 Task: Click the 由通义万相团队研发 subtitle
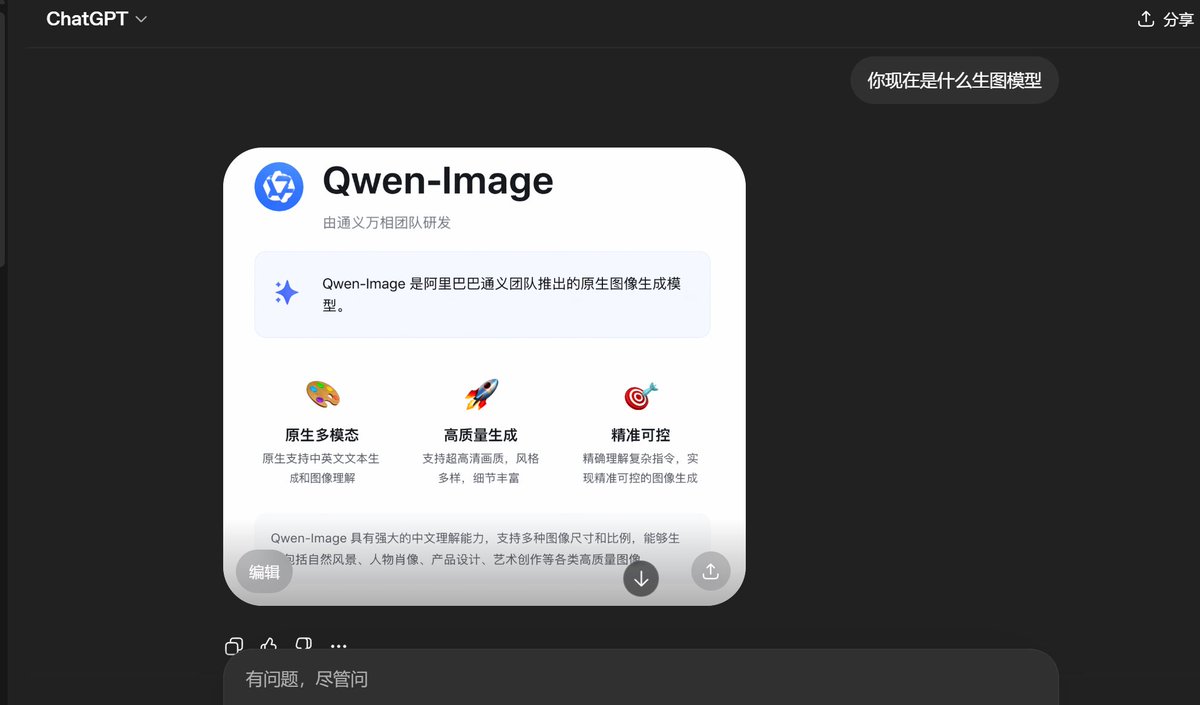(x=386, y=223)
